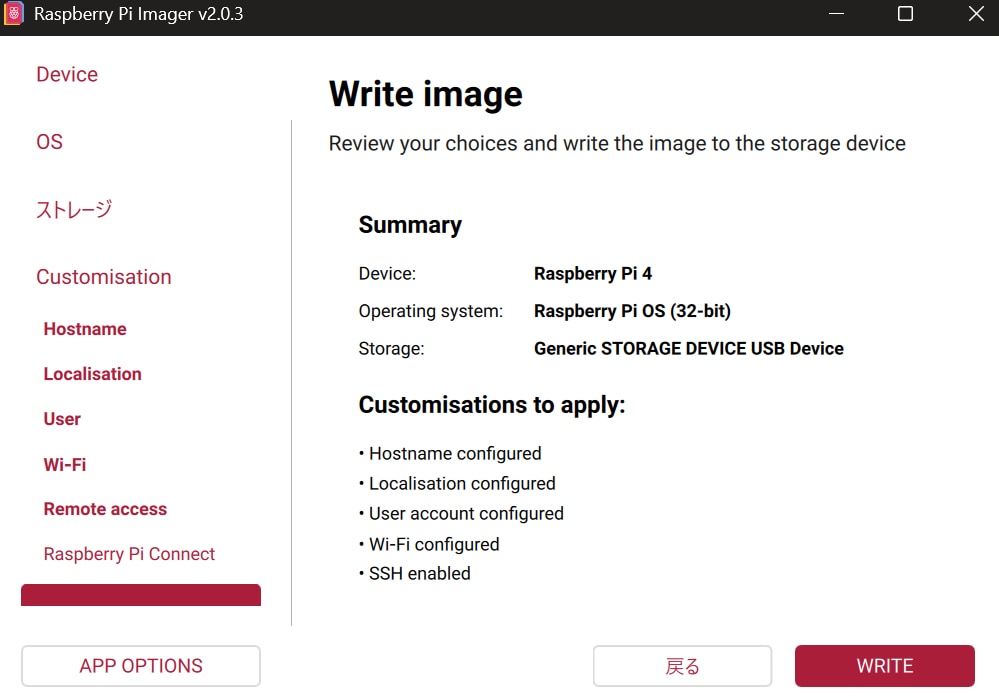Click the Generic STORAGE DEVICE USB Device text
This screenshot has height=698, width=999.
click(x=688, y=349)
